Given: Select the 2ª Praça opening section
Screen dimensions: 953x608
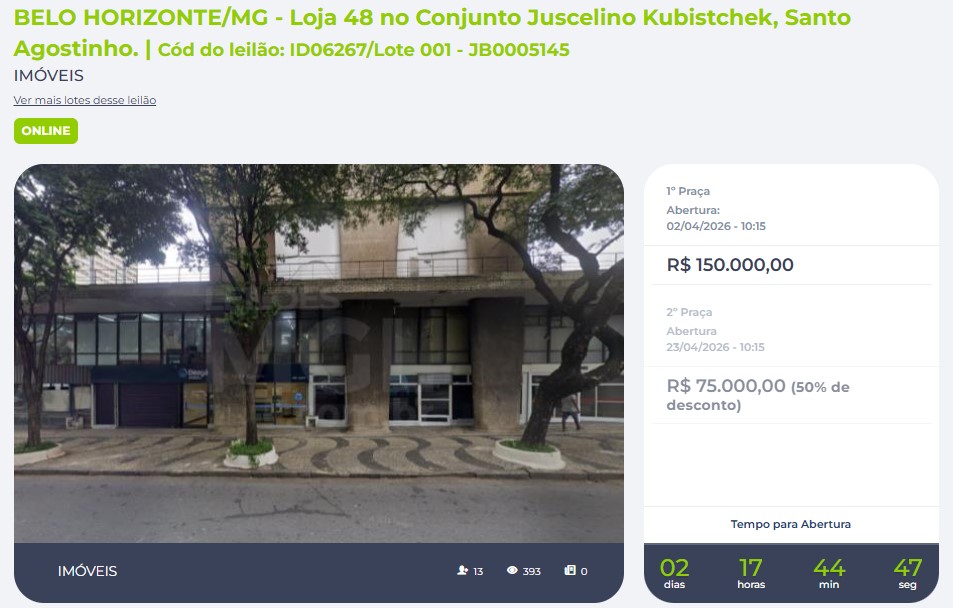Looking at the screenshot, I should pos(791,330).
